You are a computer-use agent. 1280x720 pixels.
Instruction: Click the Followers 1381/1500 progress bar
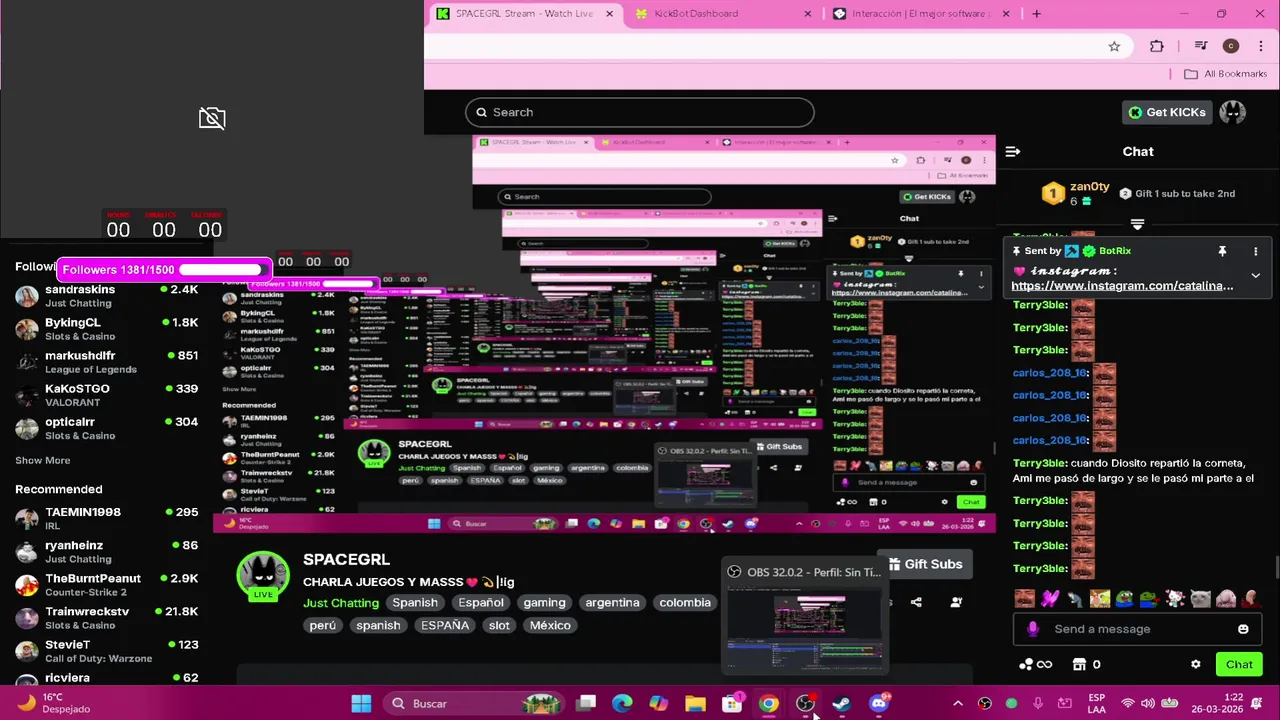[165, 269]
